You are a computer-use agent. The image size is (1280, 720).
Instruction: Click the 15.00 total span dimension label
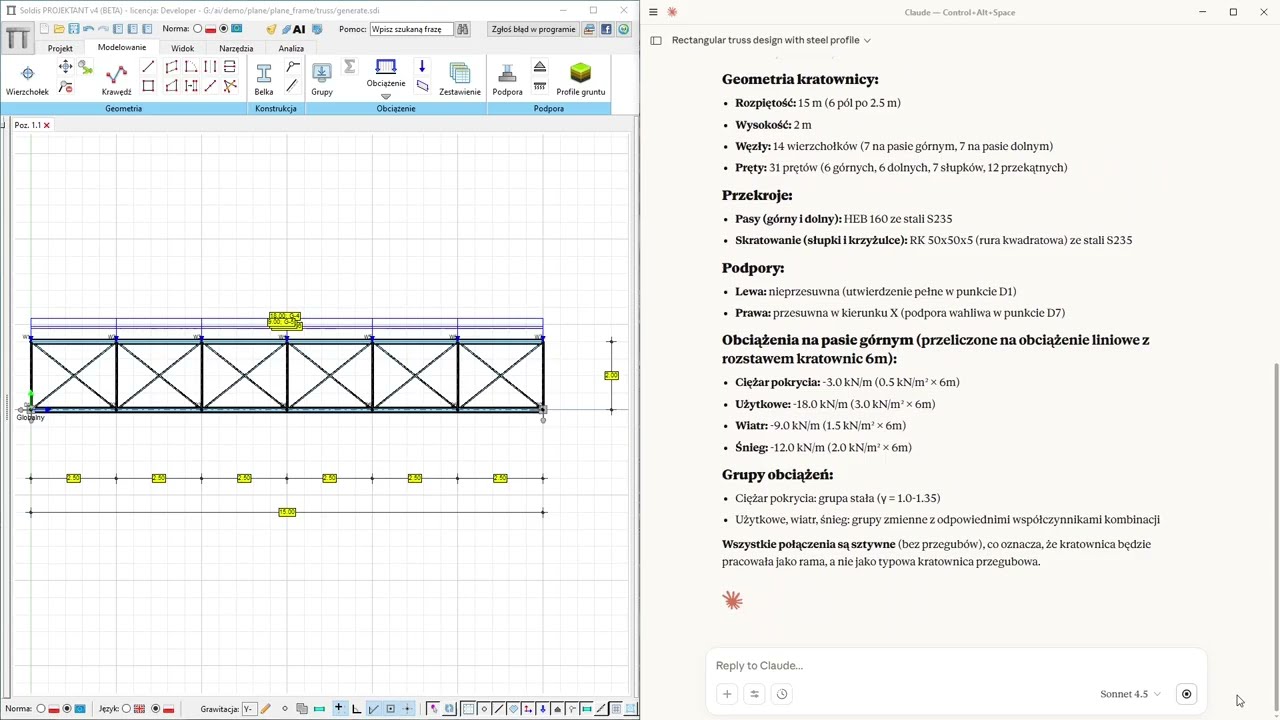[x=287, y=512]
